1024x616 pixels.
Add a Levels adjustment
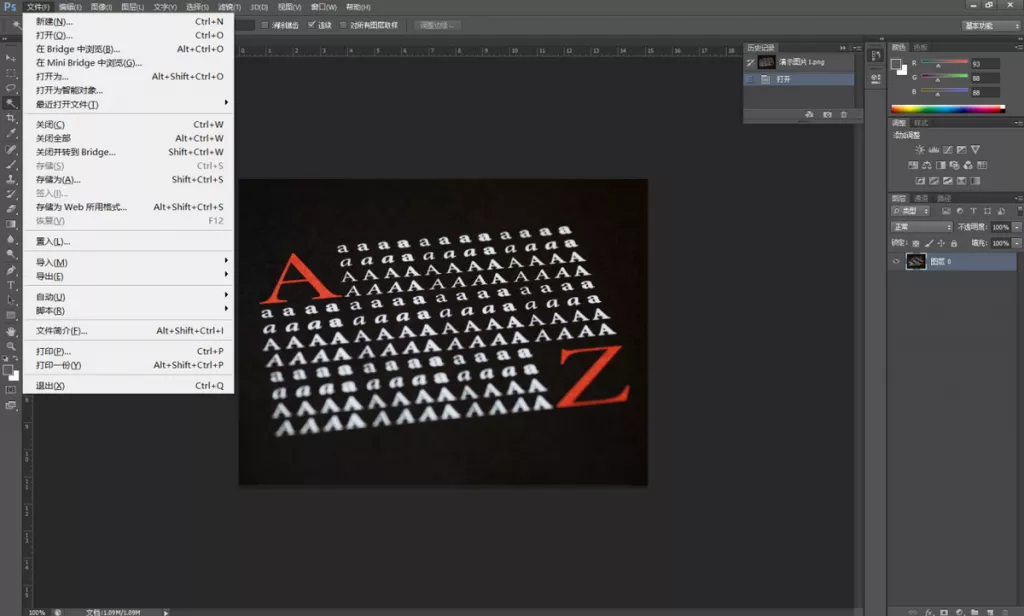click(934, 150)
